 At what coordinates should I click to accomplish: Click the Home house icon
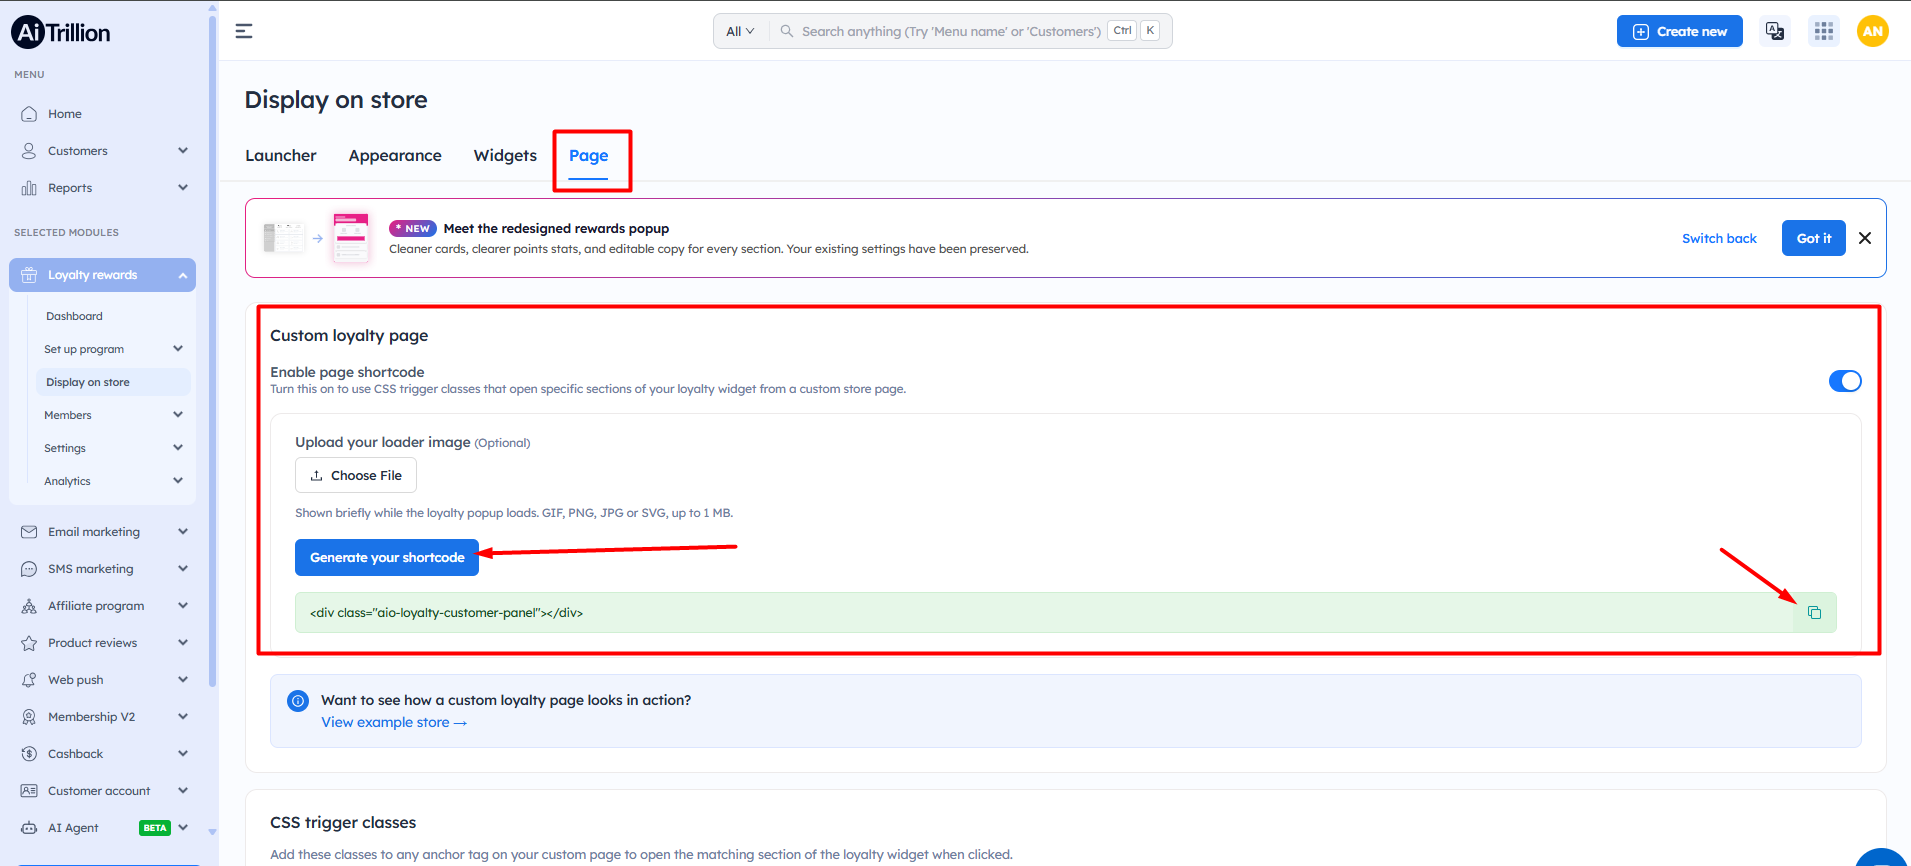29,114
